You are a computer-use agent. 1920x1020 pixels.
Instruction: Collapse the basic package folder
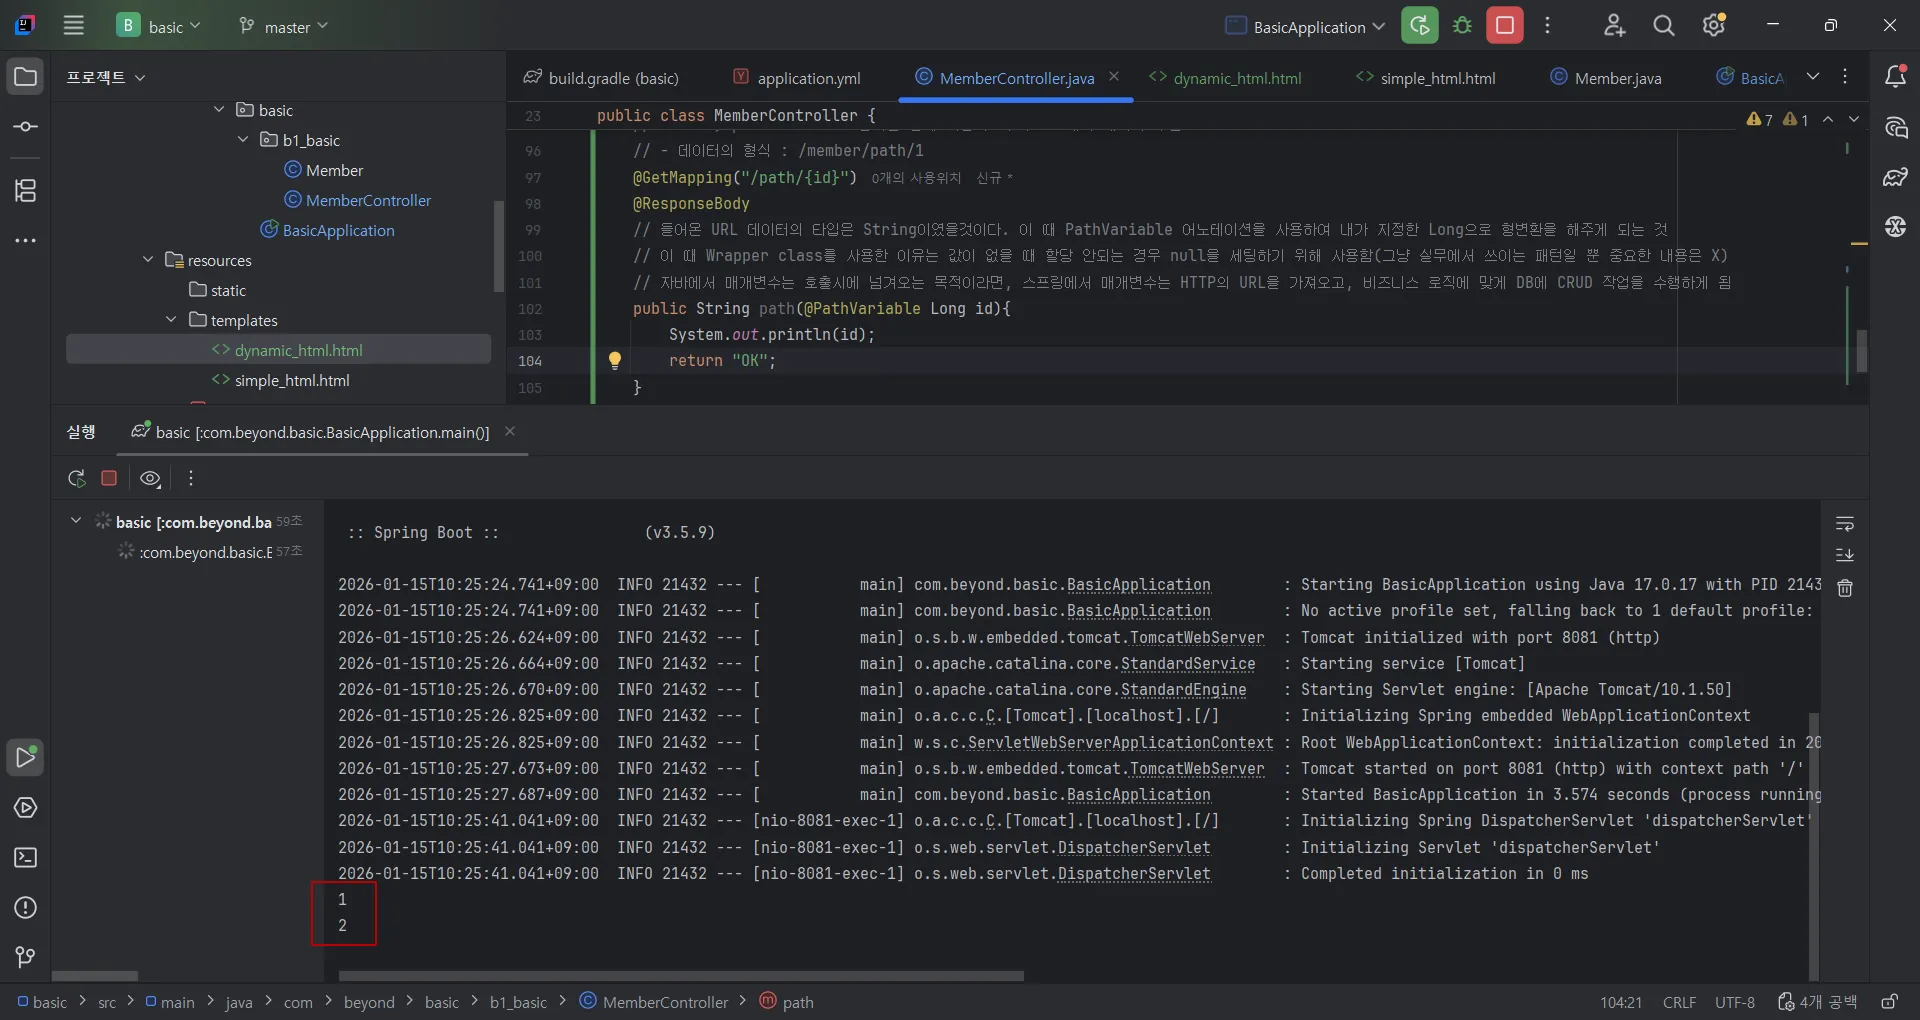(x=219, y=110)
